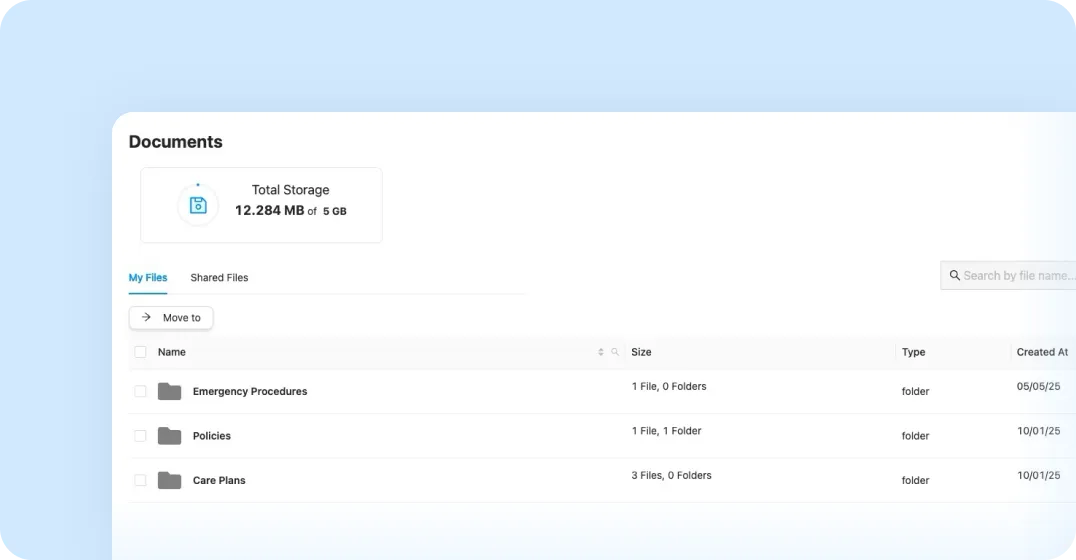Click the Name column header
Viewport: 1076px width, 560px height.
172,352
